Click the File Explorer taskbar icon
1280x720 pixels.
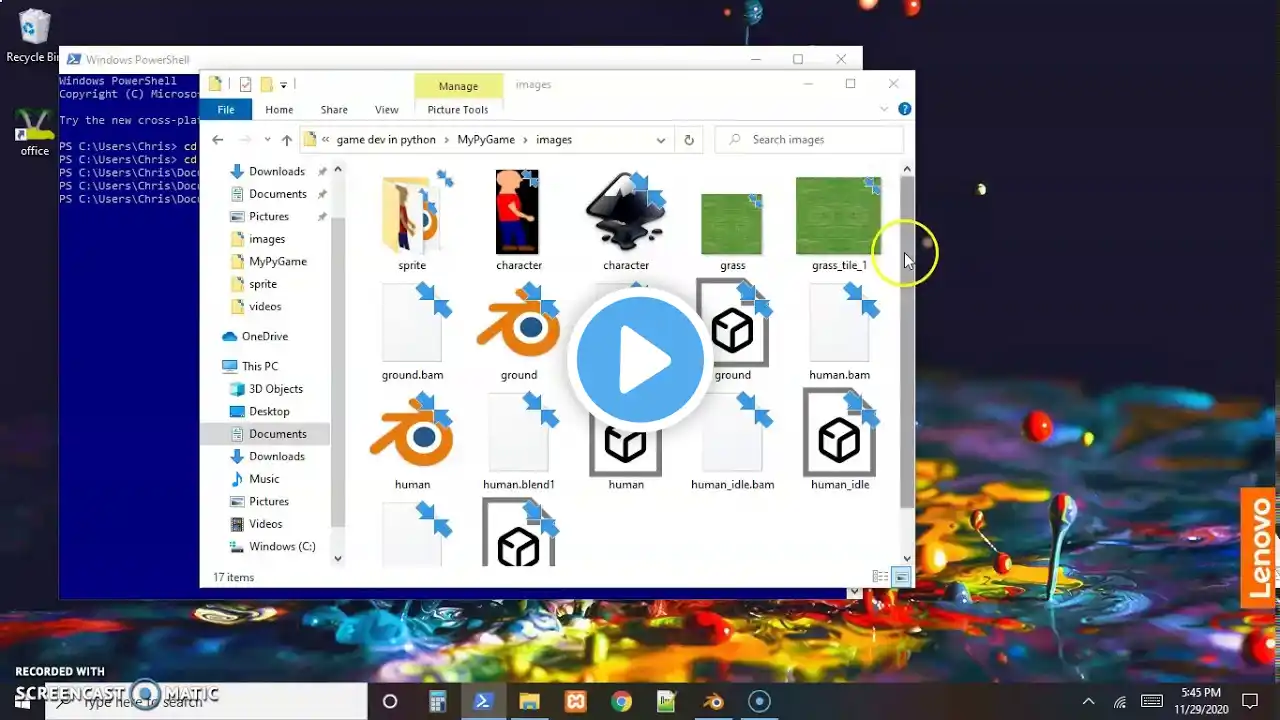coord(529,701)
